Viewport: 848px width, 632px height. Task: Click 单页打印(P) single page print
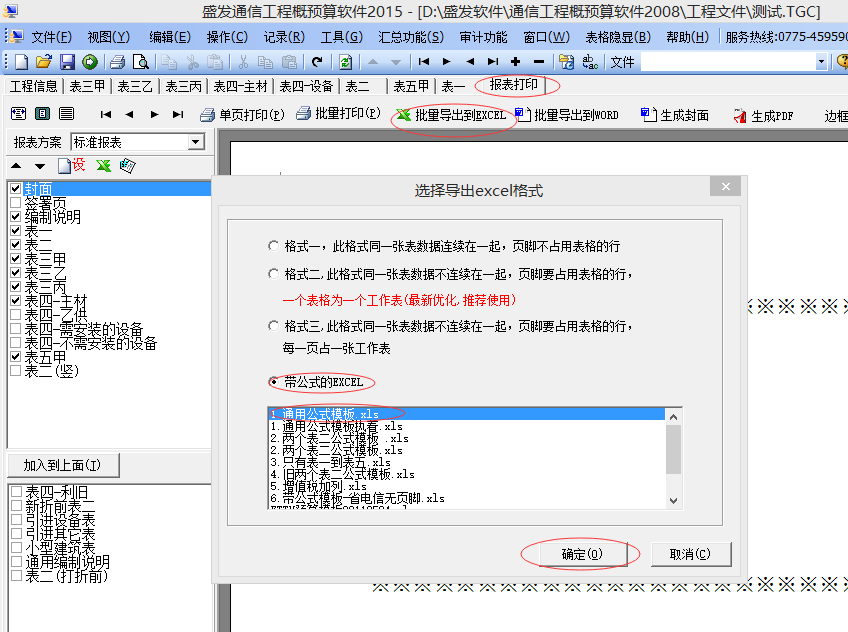click(242, 115)
